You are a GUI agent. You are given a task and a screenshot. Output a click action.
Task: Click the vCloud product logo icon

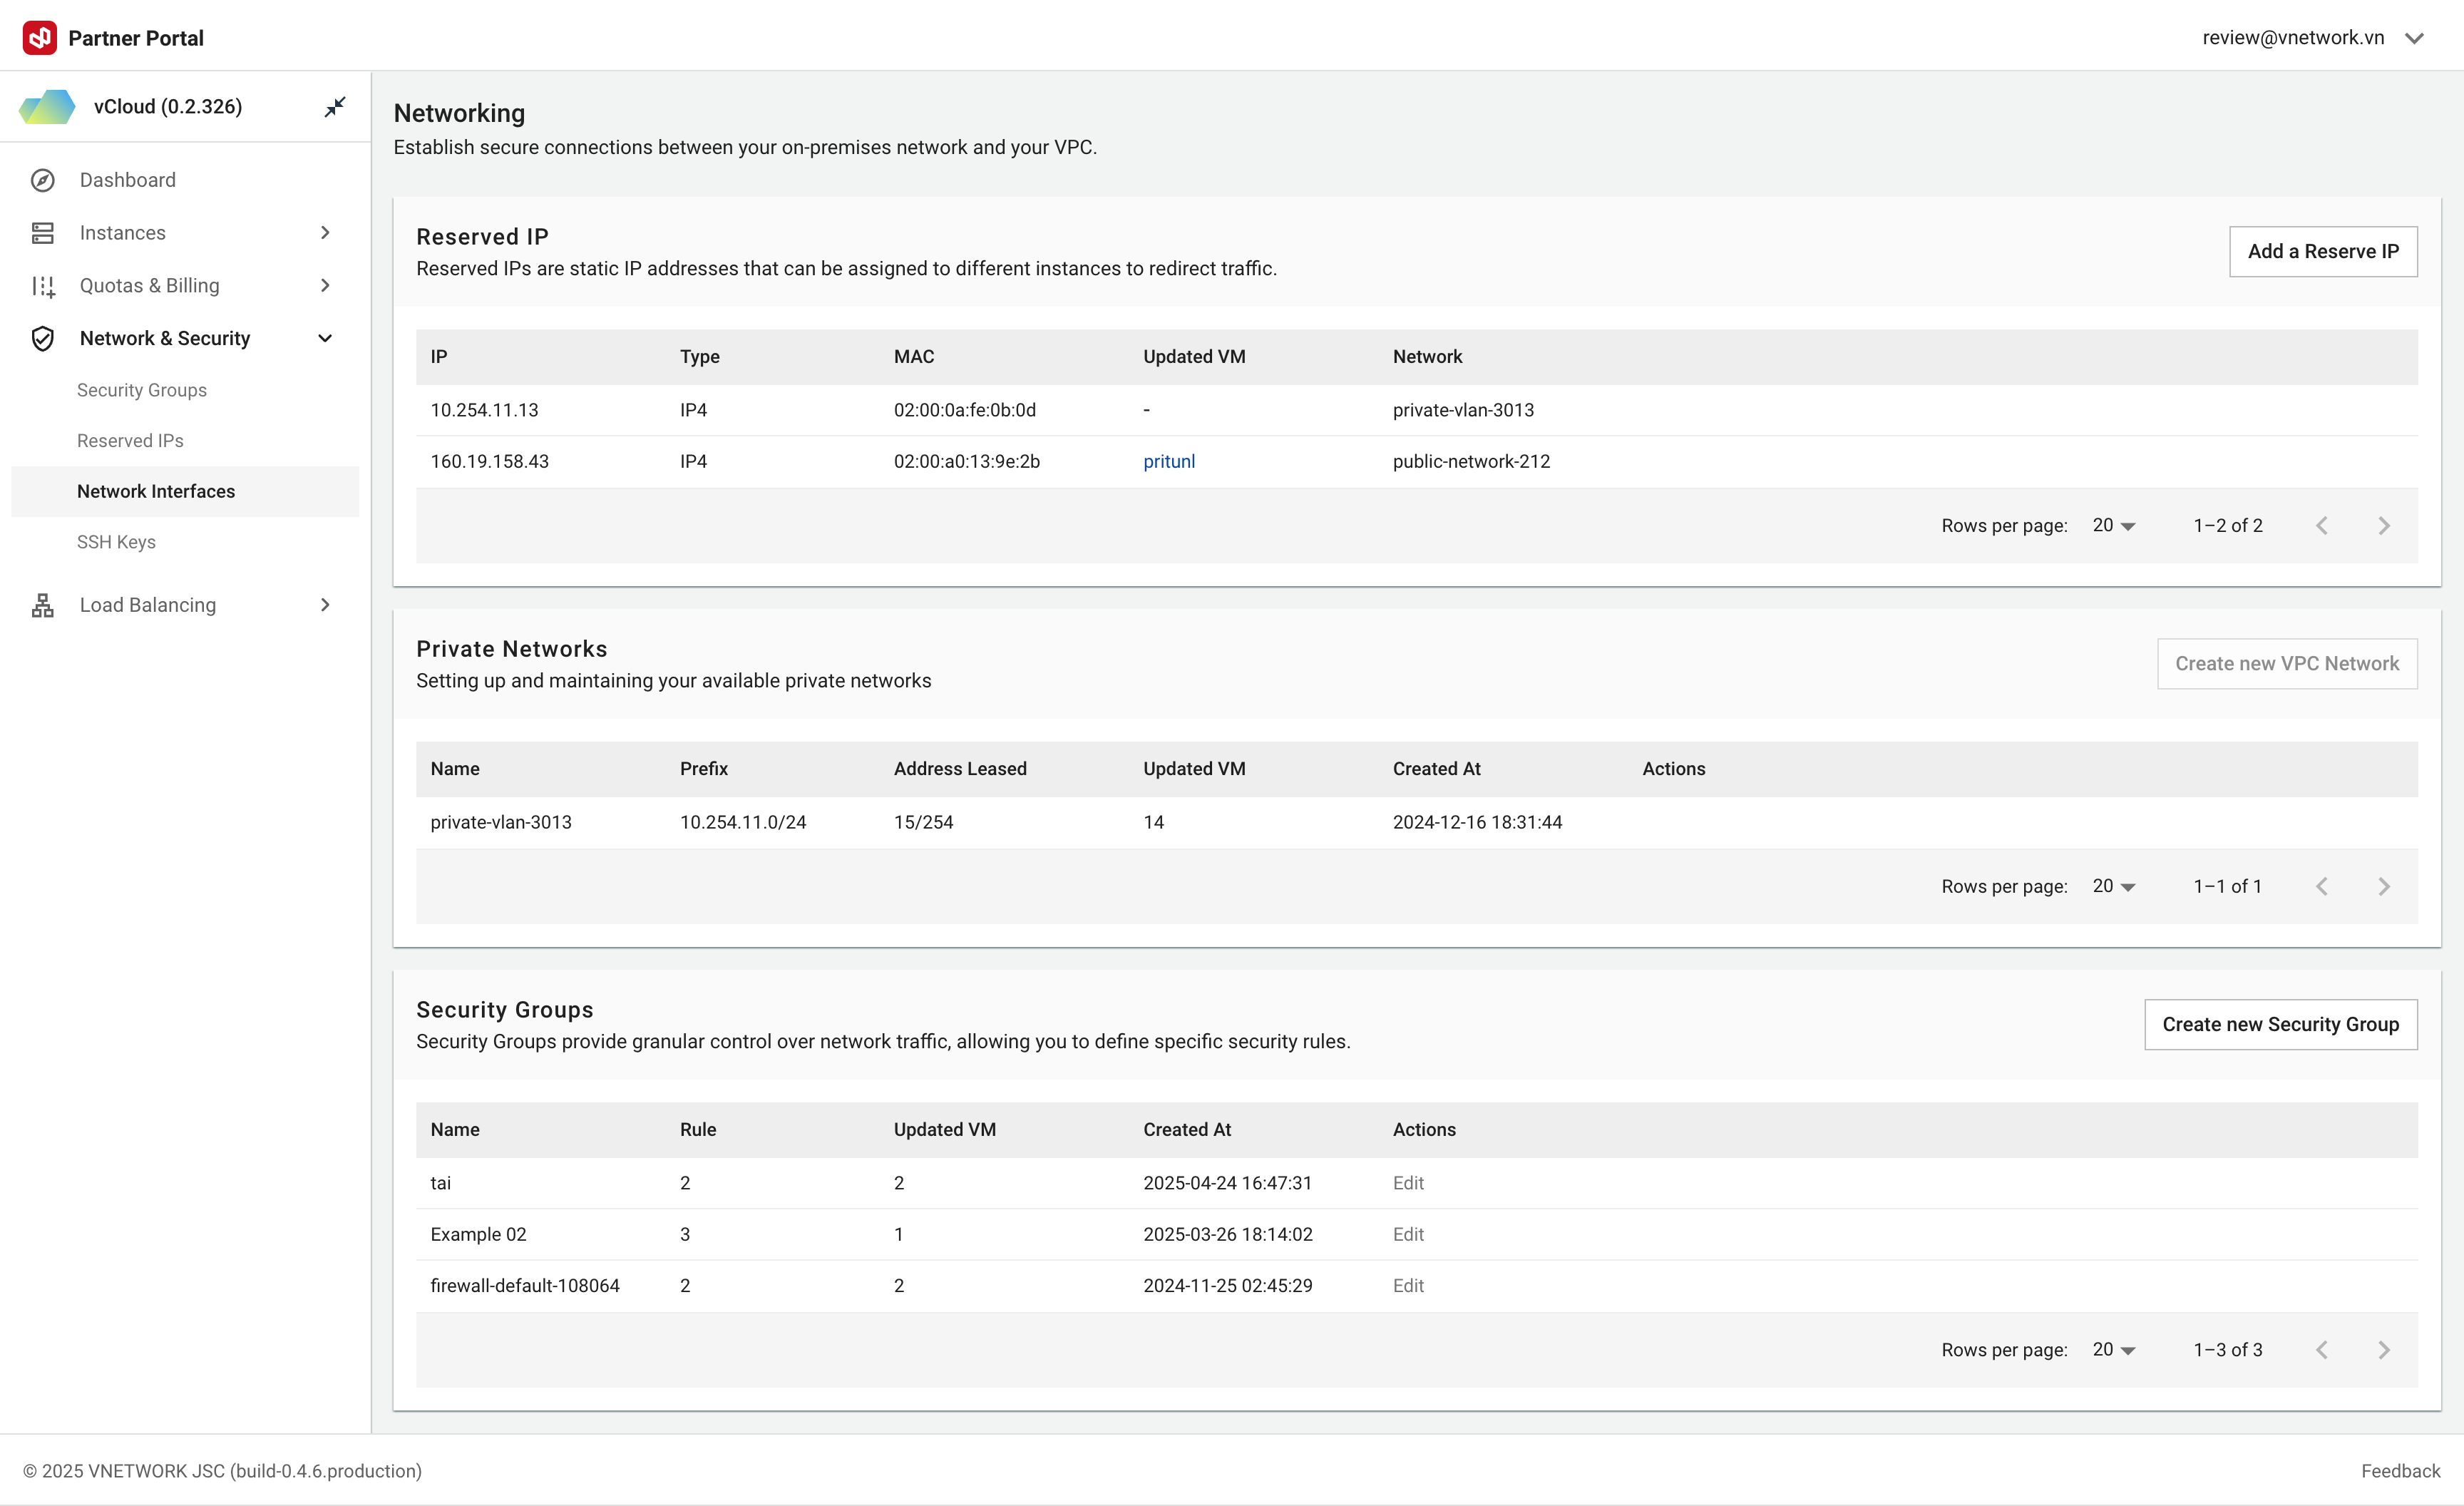tap(47, 107)
